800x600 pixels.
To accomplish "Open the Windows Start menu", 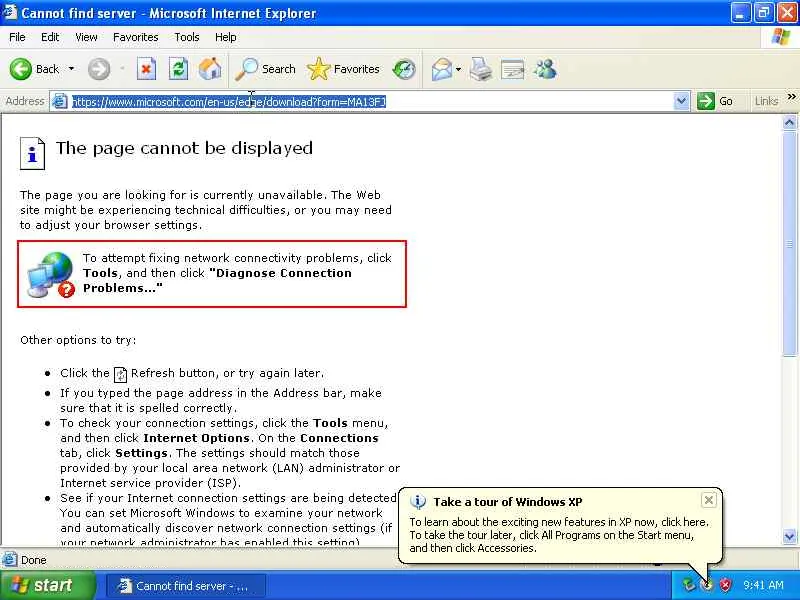I will (48, 585).
